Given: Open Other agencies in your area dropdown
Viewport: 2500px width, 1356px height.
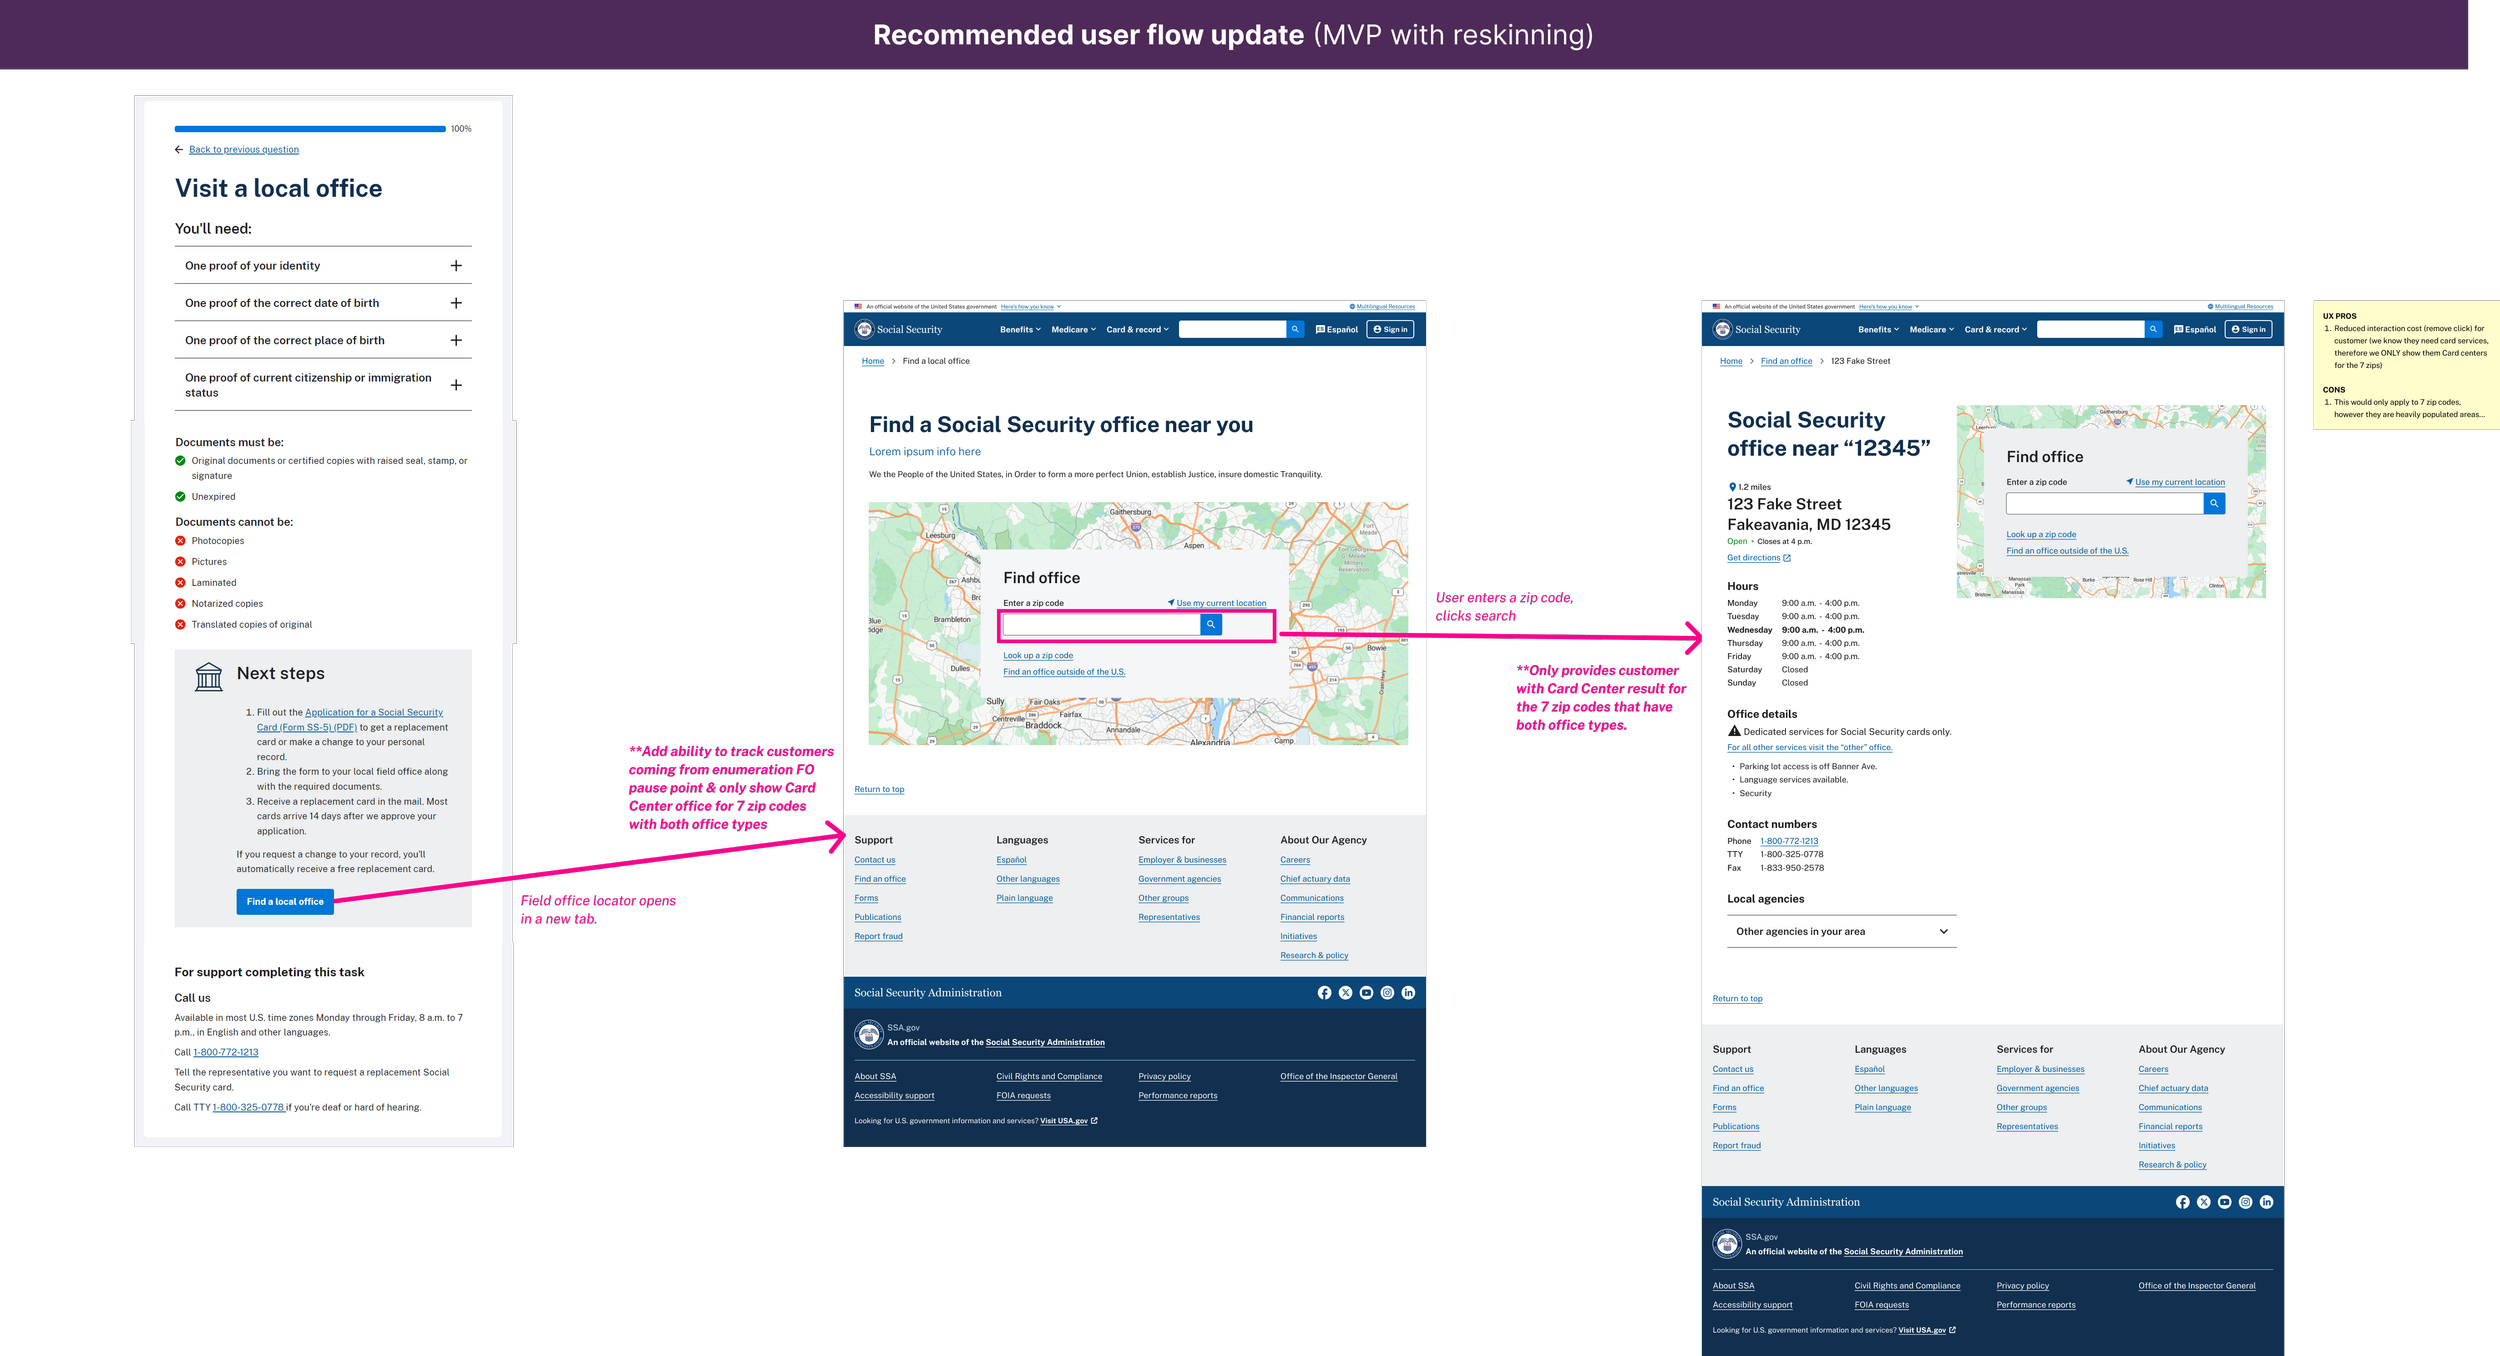Looking at the screenshot, I should (1841, 931).
